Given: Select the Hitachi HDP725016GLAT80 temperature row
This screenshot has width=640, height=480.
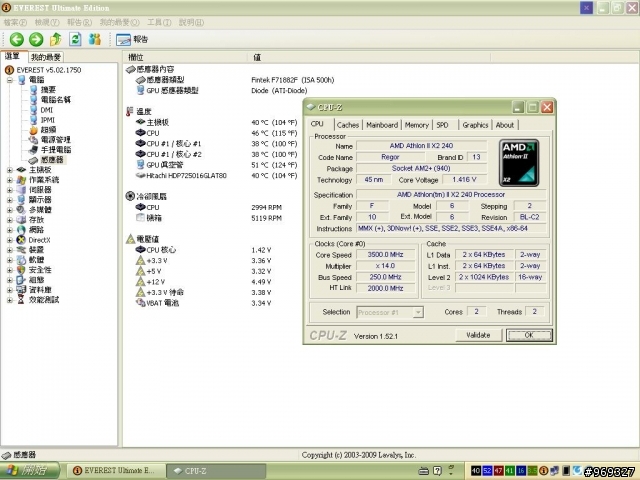Looking at the screenshot, I should coord(216,176).
